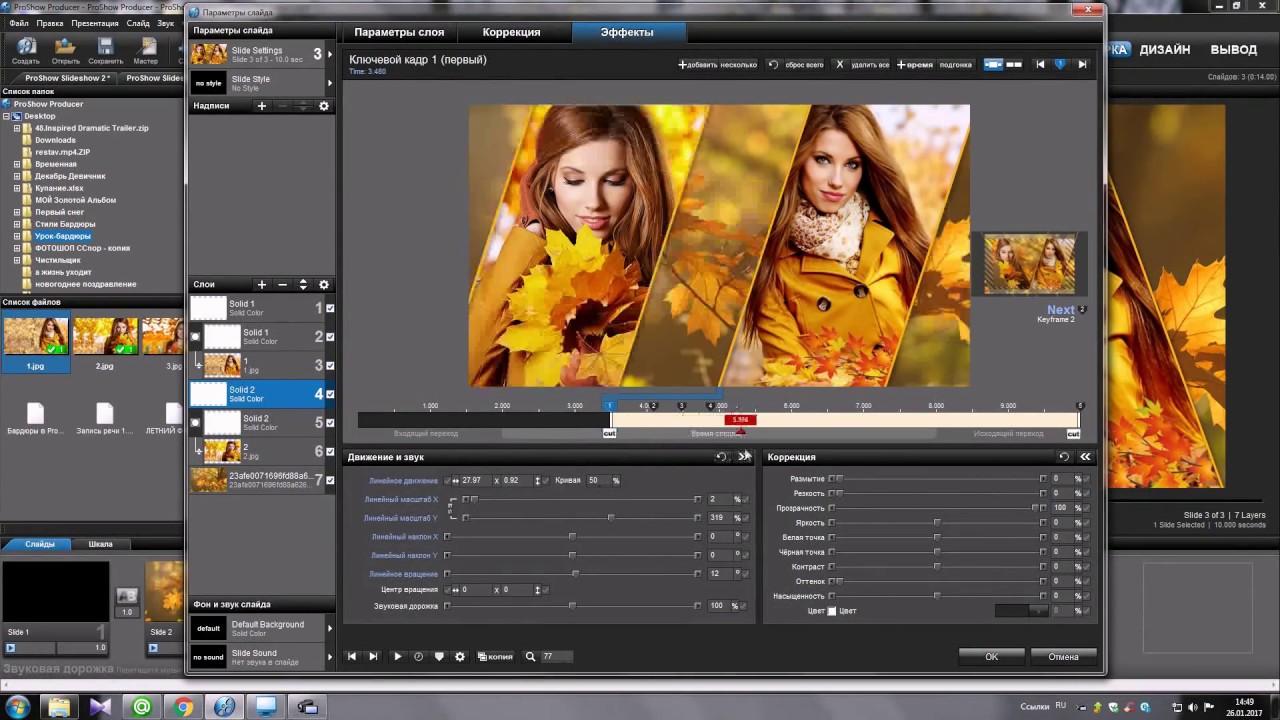Click the magnifier zoom icon beside the 77 field
This screenshot has height=720, width=1280.
(x=531, y=657)
